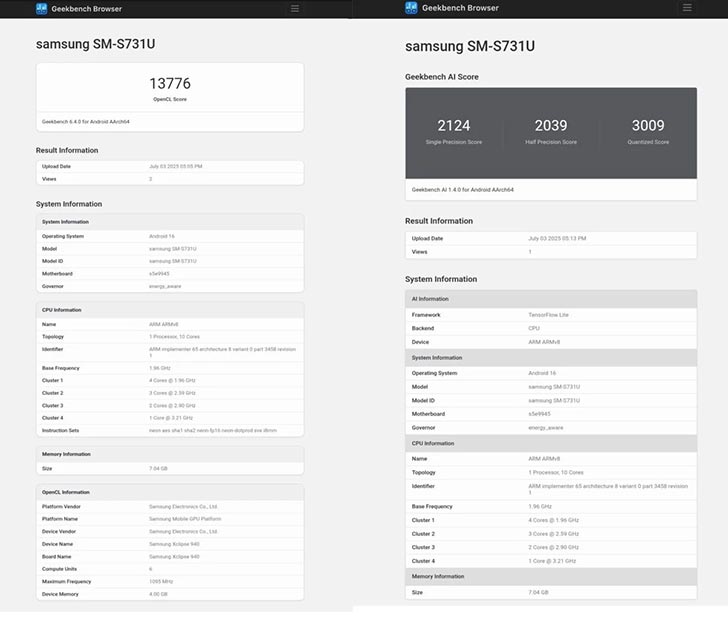Click the 2039 Half Precision score
Viewport: 728px width, 619px height.
(551, 125)
